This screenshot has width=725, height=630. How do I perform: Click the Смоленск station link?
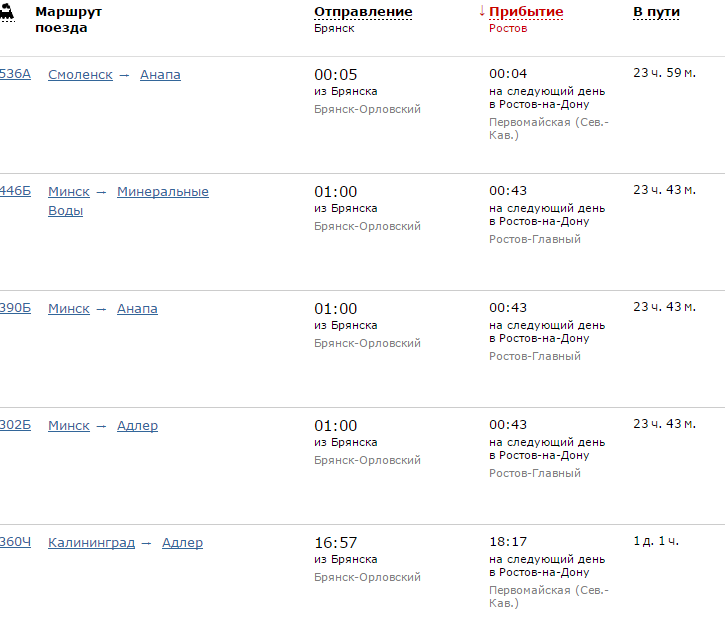click(x=80, y=75)
